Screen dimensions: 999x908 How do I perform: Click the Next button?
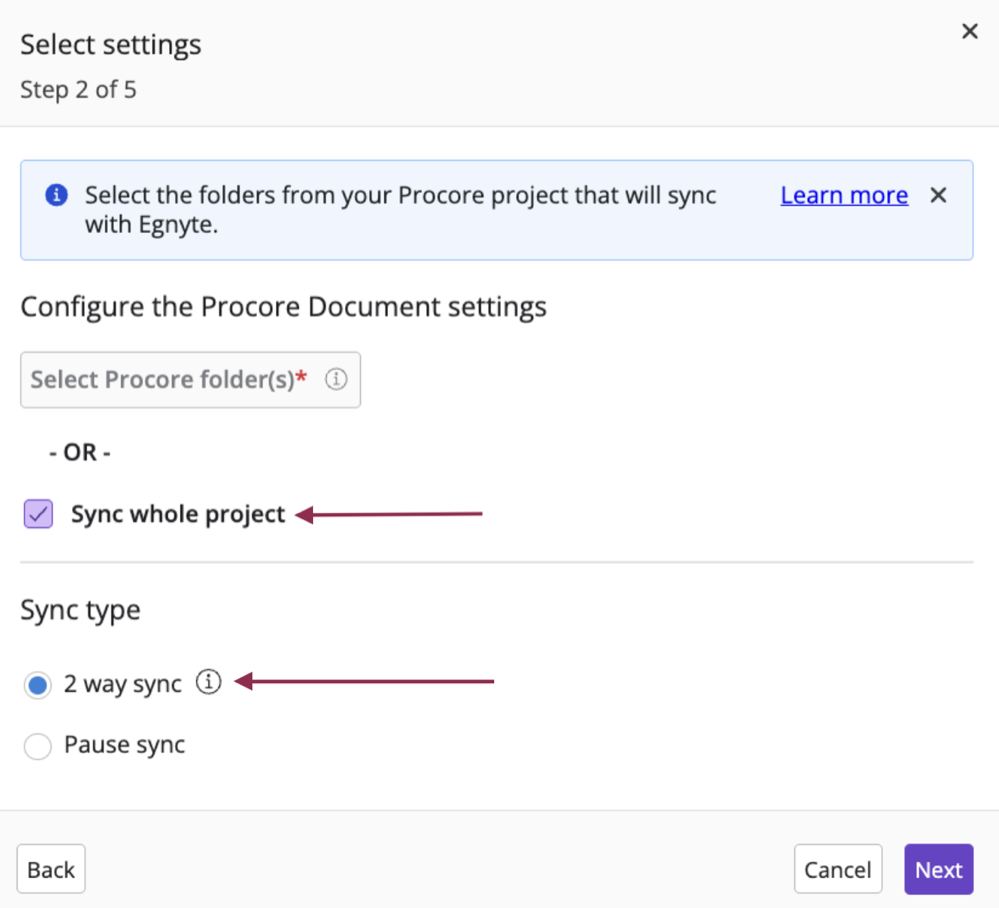(x=938, y=869)
